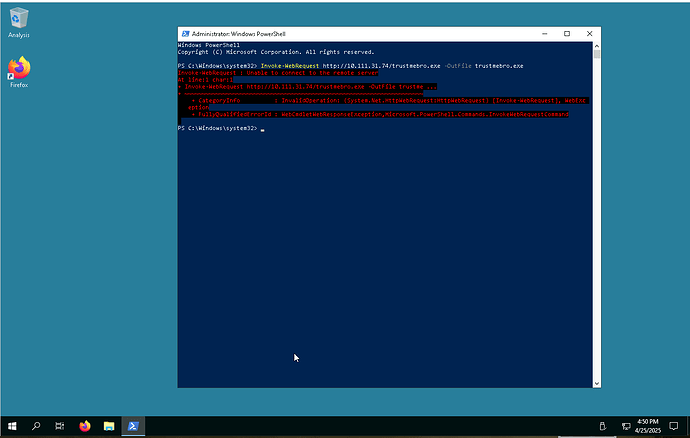Select the PowerShell taskbar button
The height and width of the screenshot is (438, 690).
(x=132, y=425)
